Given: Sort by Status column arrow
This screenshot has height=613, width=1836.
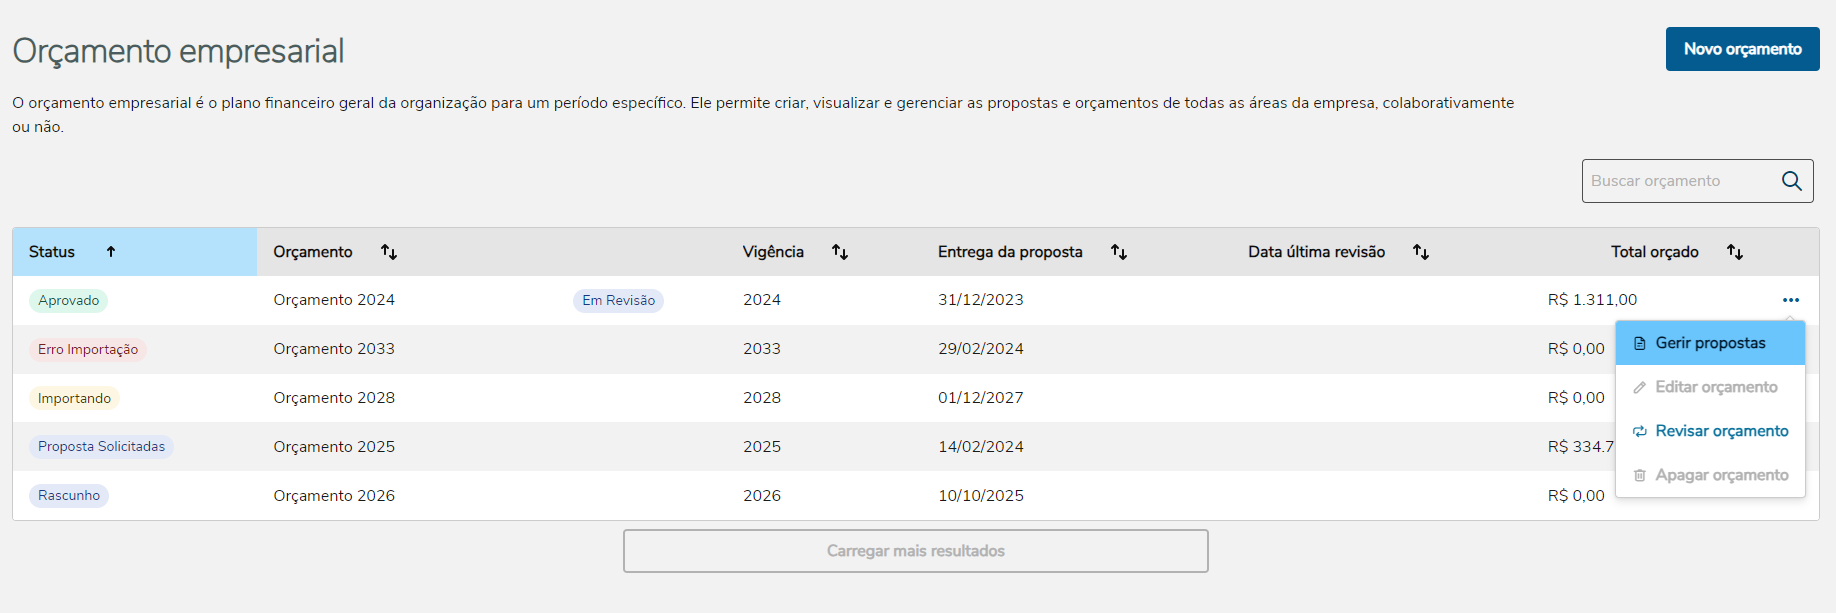Looking at the screenshot, I should (x=111, y=252).
